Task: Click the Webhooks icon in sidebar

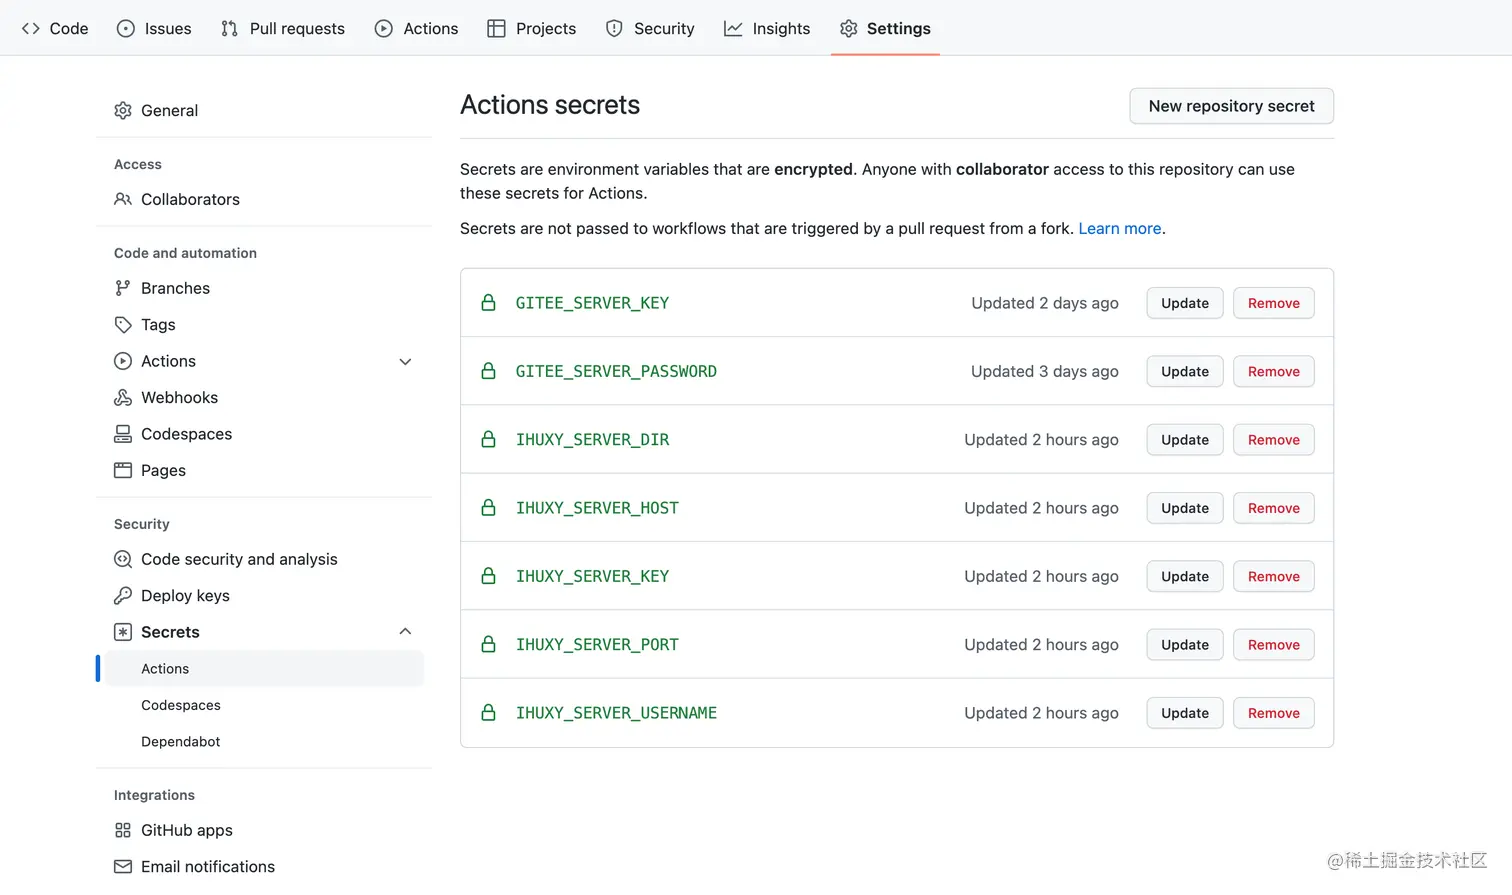Action: [123, 398]
